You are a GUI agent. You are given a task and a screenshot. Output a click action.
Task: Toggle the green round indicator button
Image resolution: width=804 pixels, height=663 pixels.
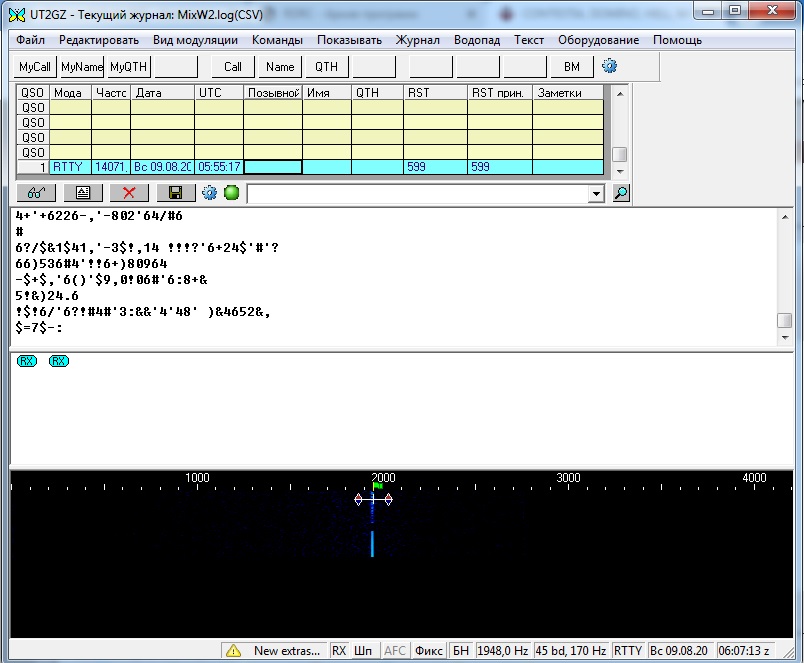[x=231, y=193]
